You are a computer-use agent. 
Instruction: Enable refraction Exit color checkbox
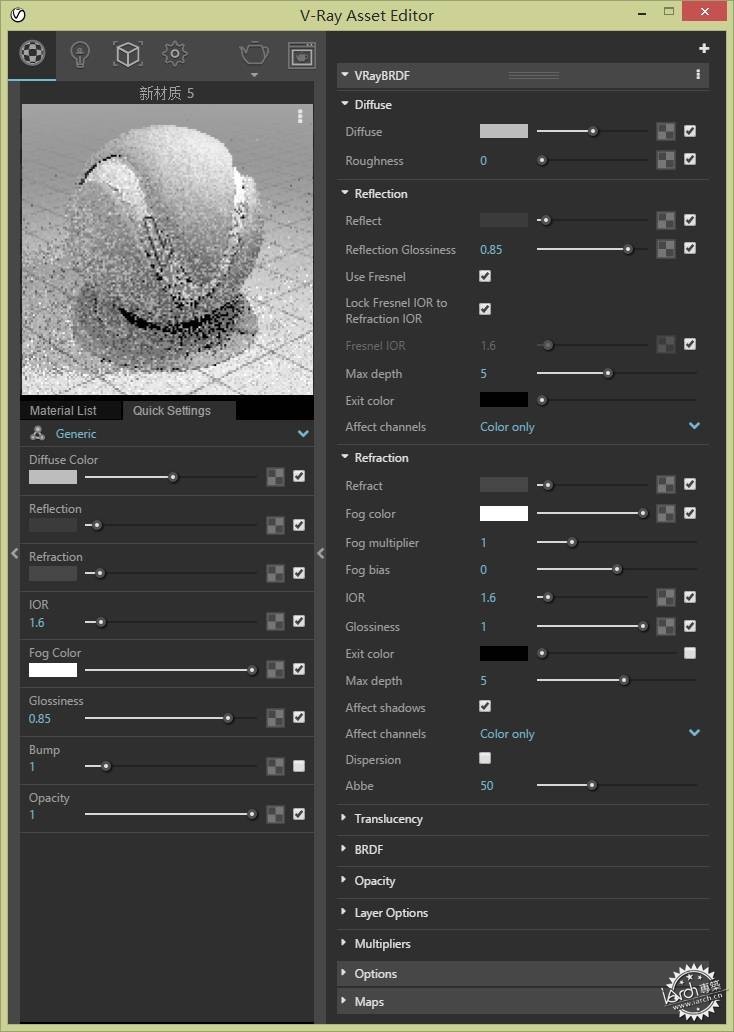690,653
